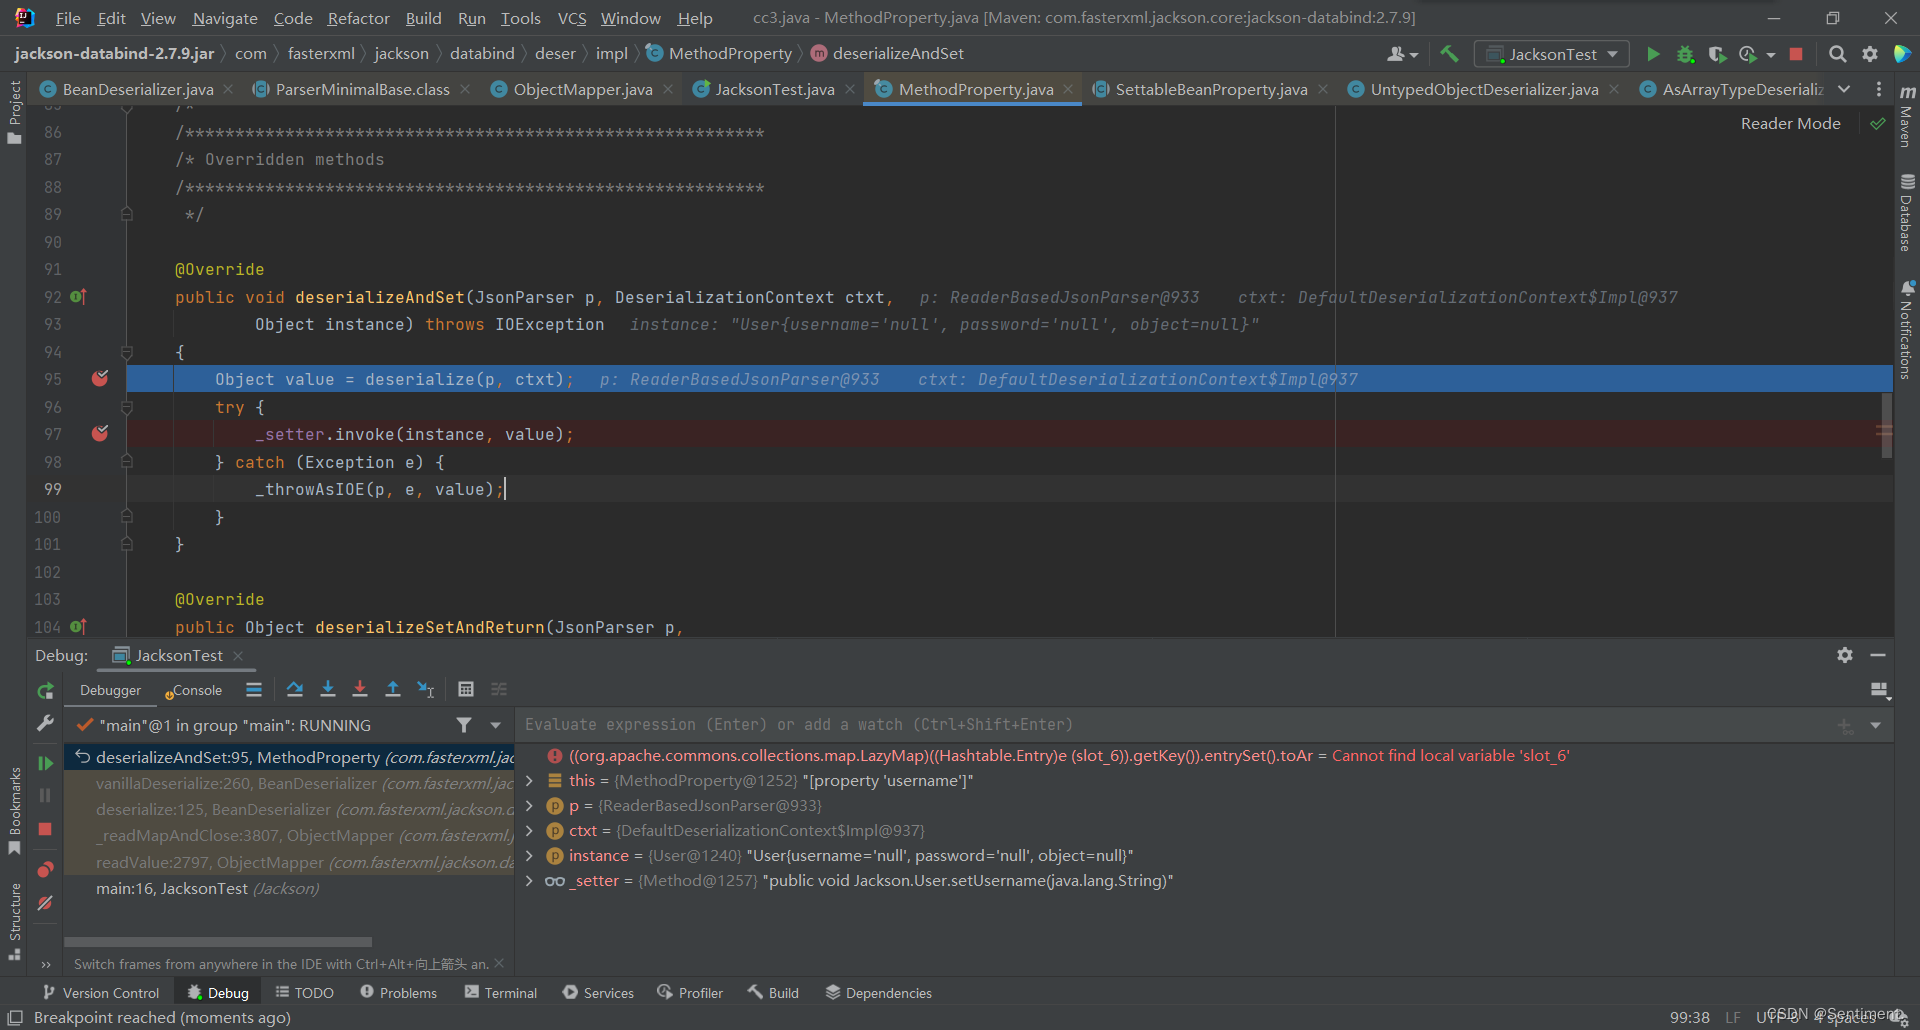Click Restore Layout icon in debug panel
This screenshot has height=1030, width=1920.
(1879, 690)
